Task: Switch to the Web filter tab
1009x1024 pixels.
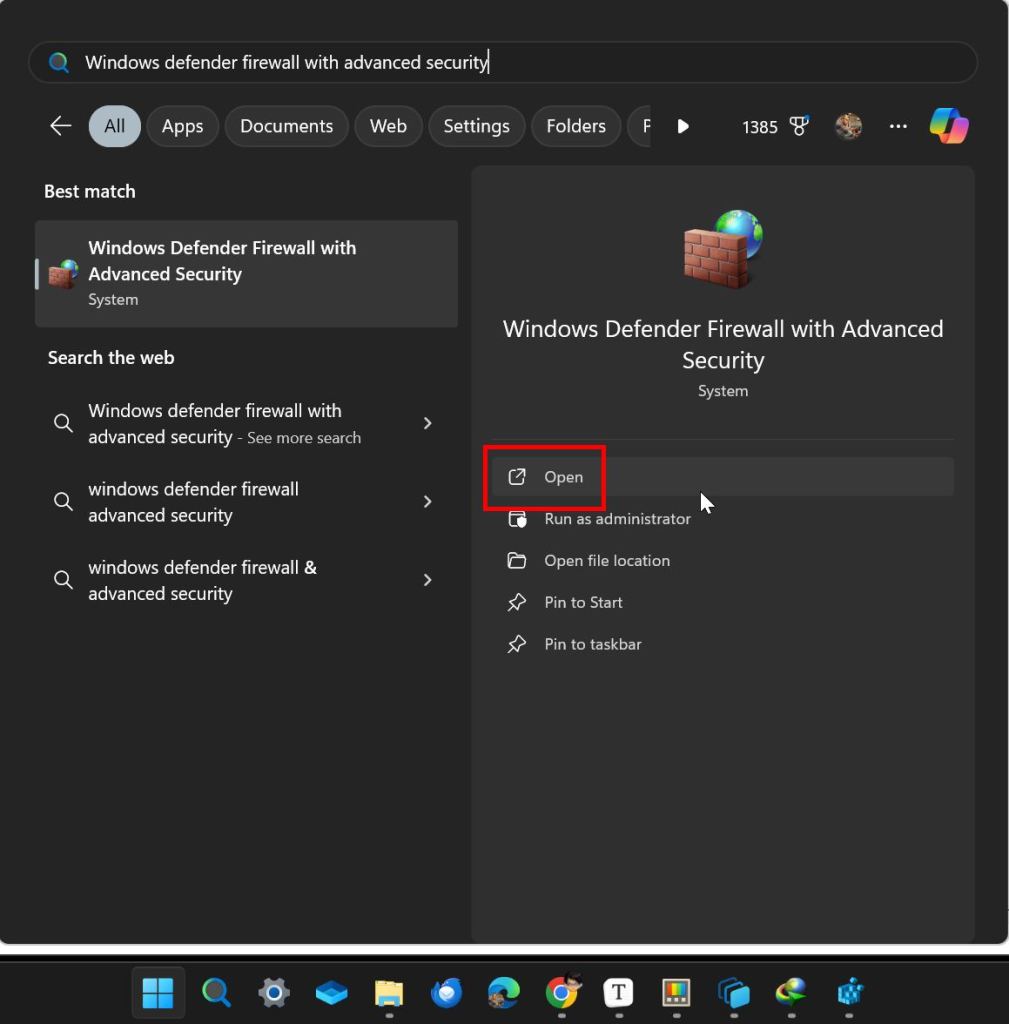Action: (x=388, y=126)
